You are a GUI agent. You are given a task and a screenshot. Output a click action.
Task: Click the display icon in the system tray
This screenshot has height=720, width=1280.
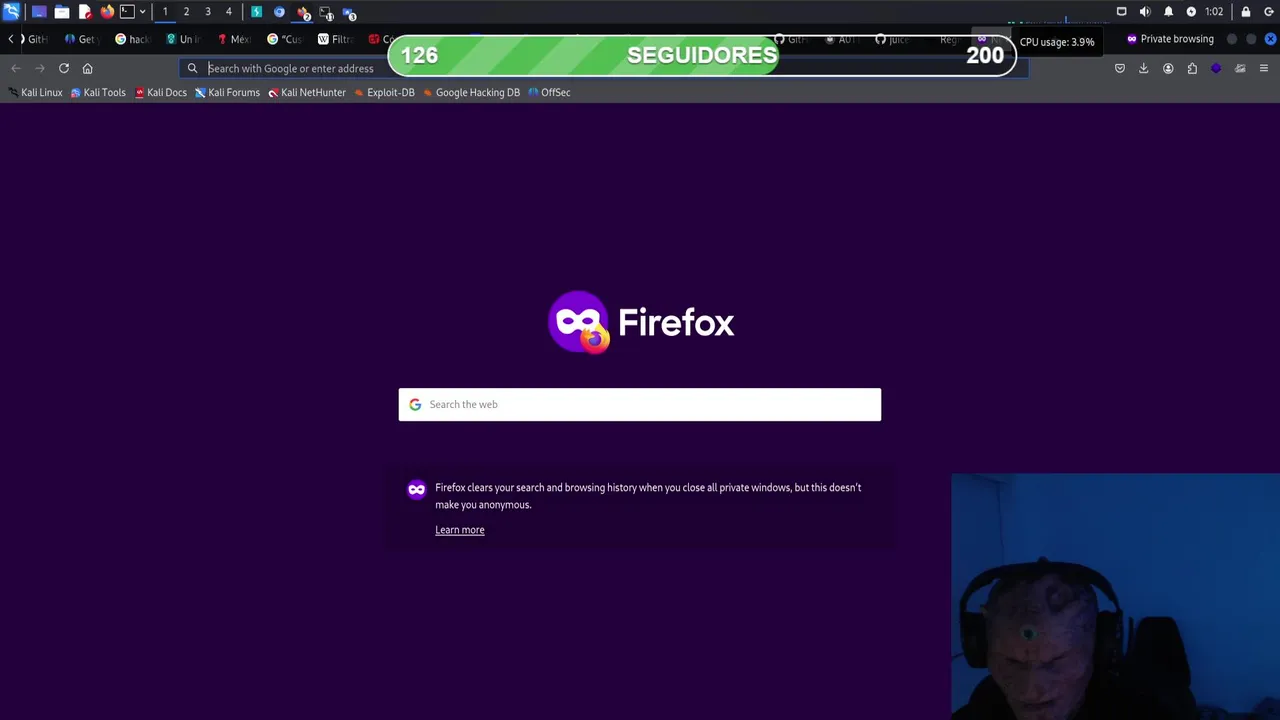pos(1121,12)
